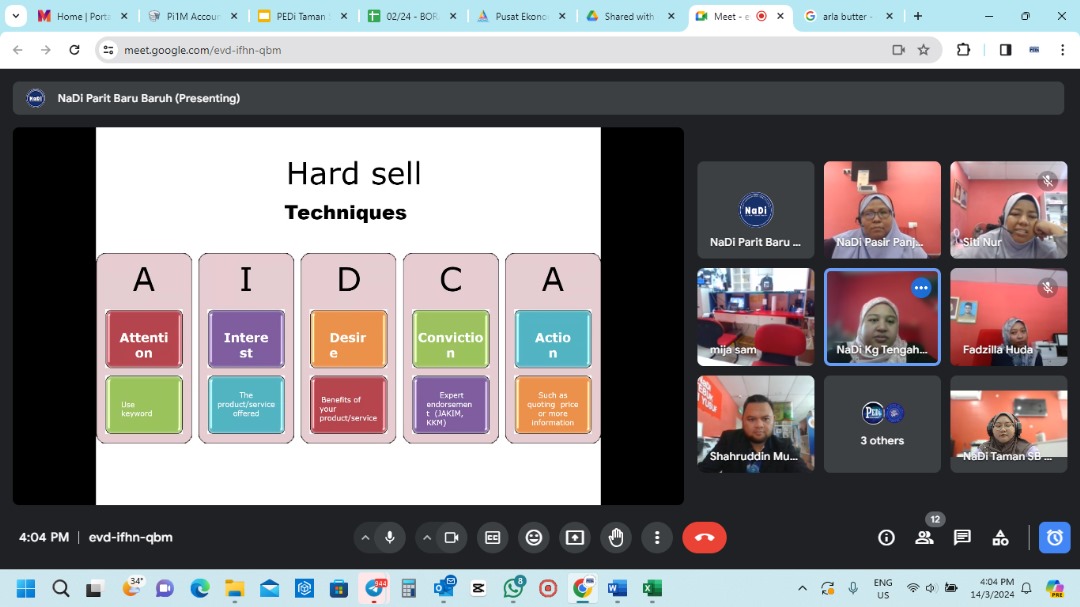Click the address bar showing meet.google.com
This screenshot has height=607, width=1080.
(x=500, y=50)
